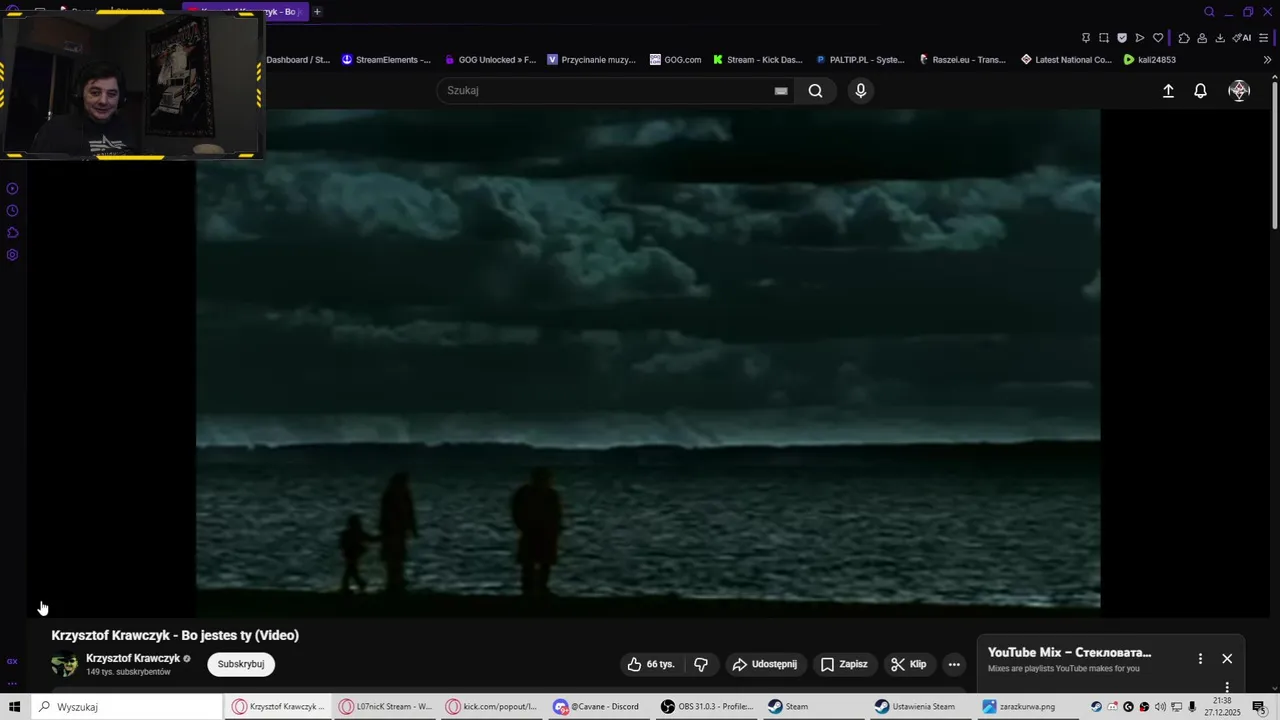Open the browser AI assistant icon
Screen dimensions: 1280x720
point(1242,38)
